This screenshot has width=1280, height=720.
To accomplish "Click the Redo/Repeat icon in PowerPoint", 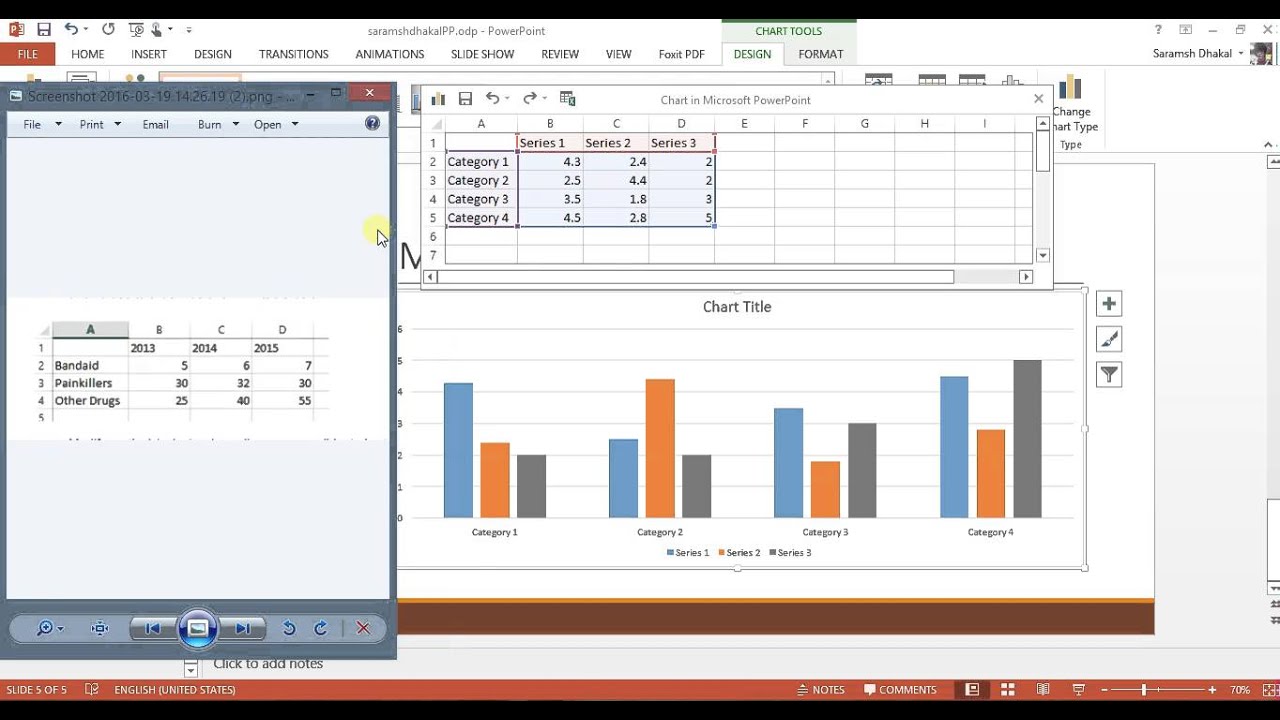I will click(x=108, y=30).
